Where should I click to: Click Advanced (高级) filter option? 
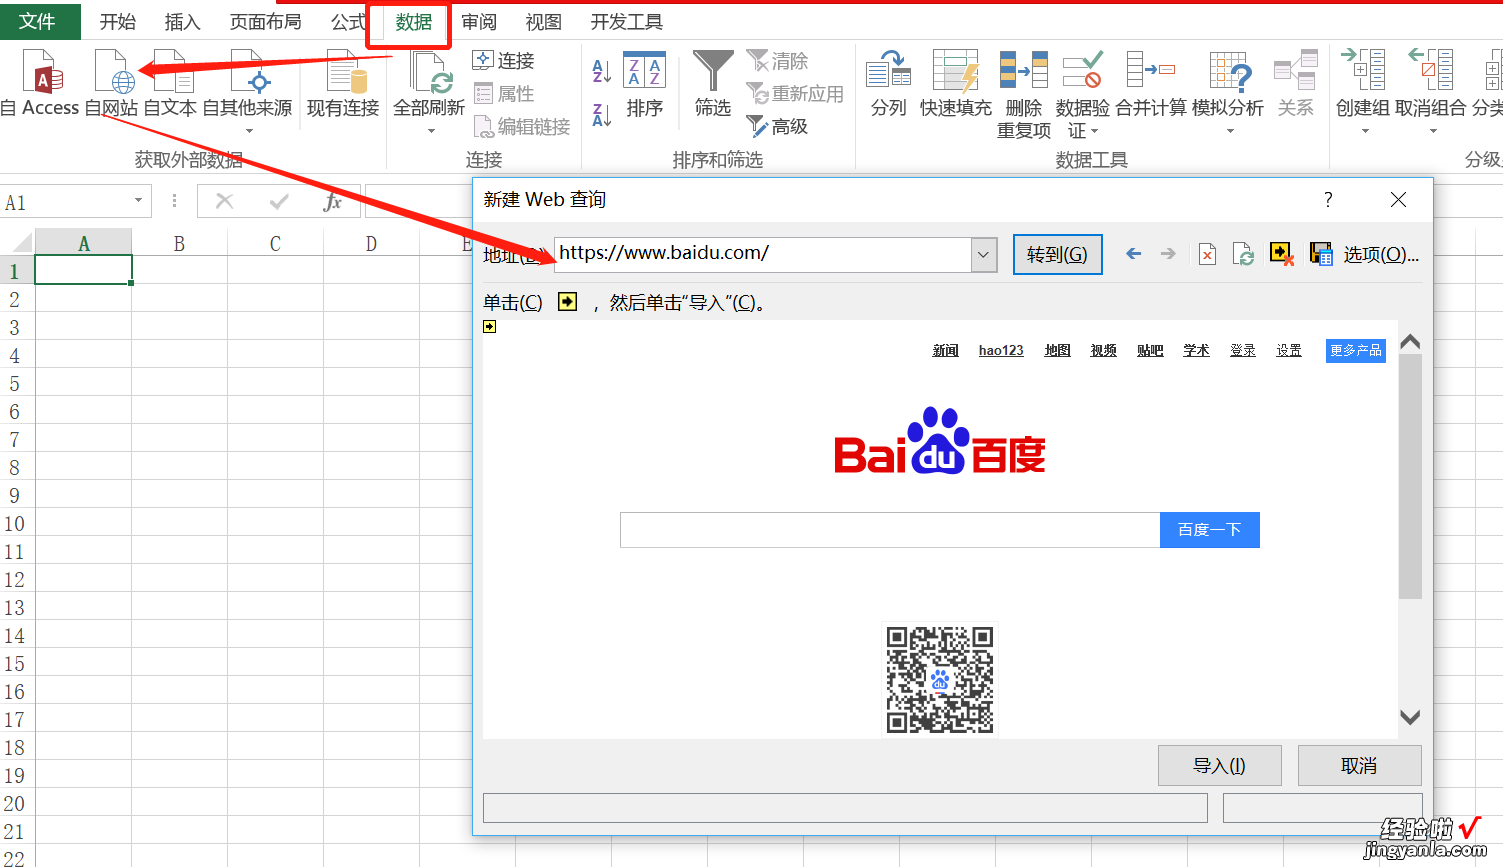point(777,127)
